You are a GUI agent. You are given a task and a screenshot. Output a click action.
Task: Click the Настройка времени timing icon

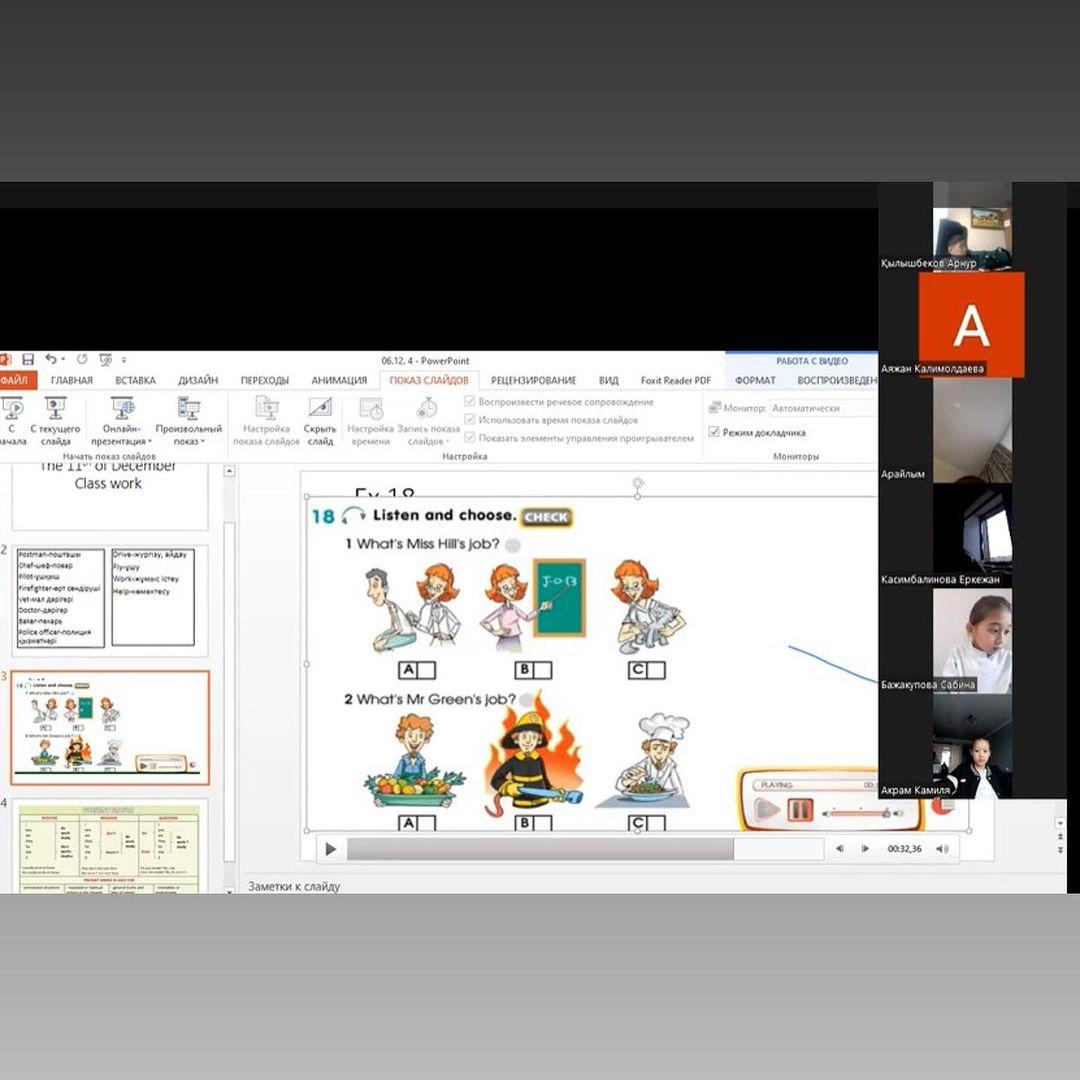(371, 408)
